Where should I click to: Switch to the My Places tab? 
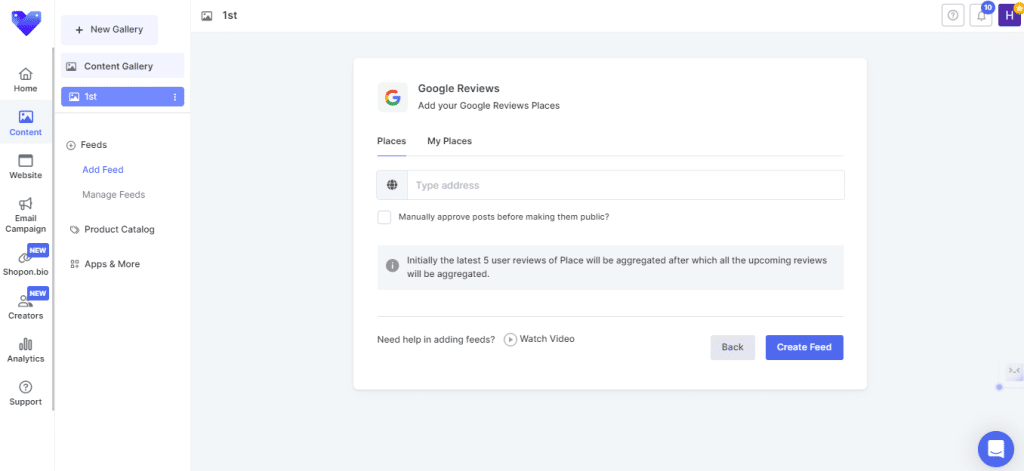coord(449,141)
